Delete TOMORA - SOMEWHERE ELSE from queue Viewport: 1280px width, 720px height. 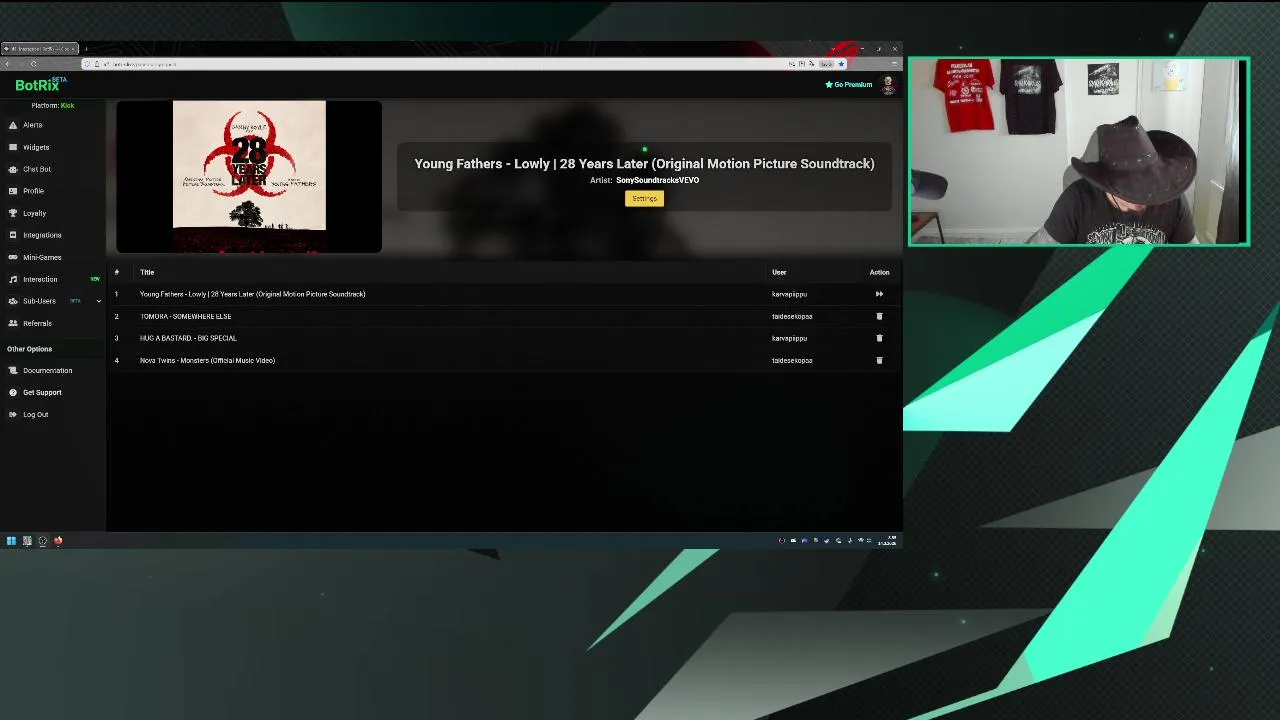click(879, 316)
